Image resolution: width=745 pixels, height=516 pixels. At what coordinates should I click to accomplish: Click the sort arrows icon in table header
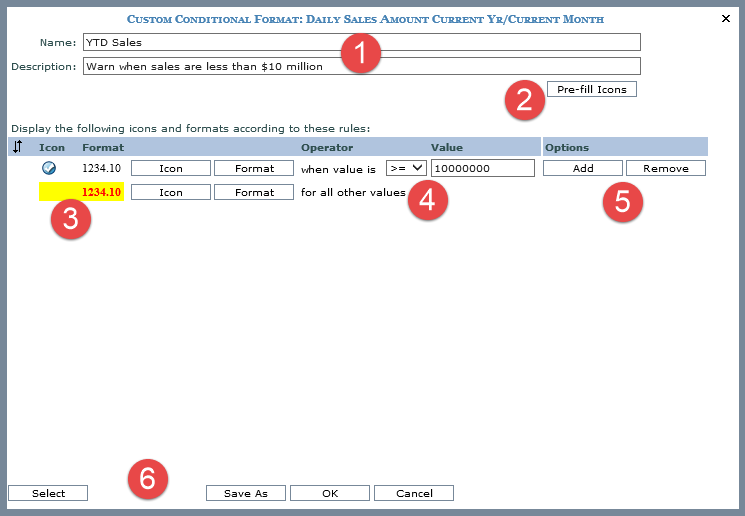[17, 147]
